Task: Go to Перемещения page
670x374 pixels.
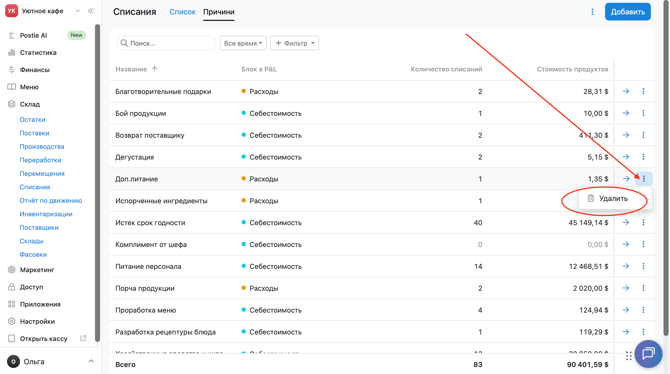Action: pyautogui.click(x=42, y=174)
